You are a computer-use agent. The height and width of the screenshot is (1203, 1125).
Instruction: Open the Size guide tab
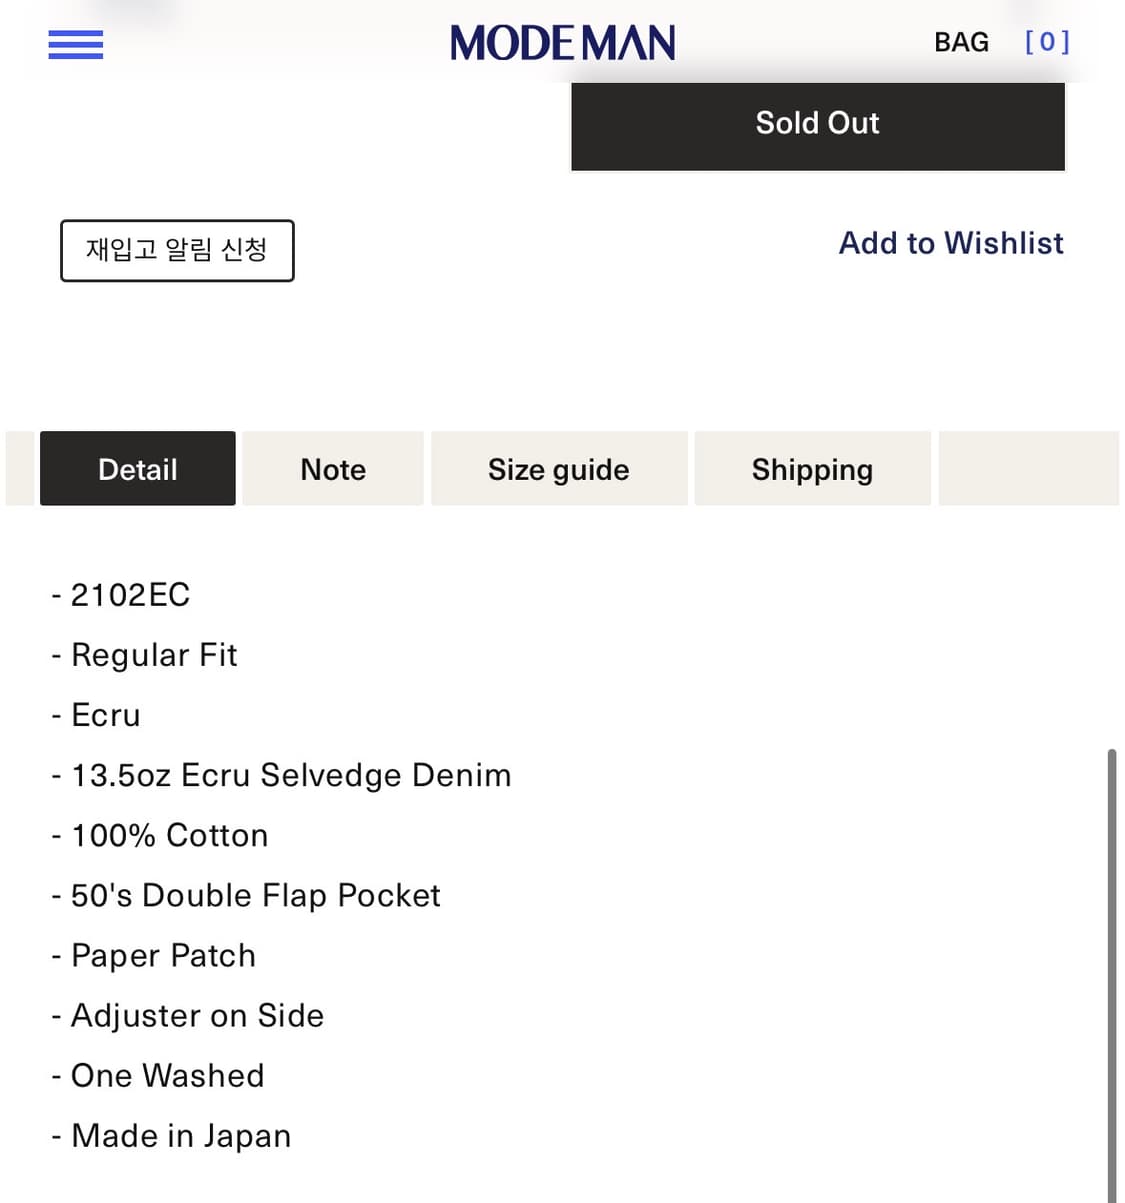point(558,468)
